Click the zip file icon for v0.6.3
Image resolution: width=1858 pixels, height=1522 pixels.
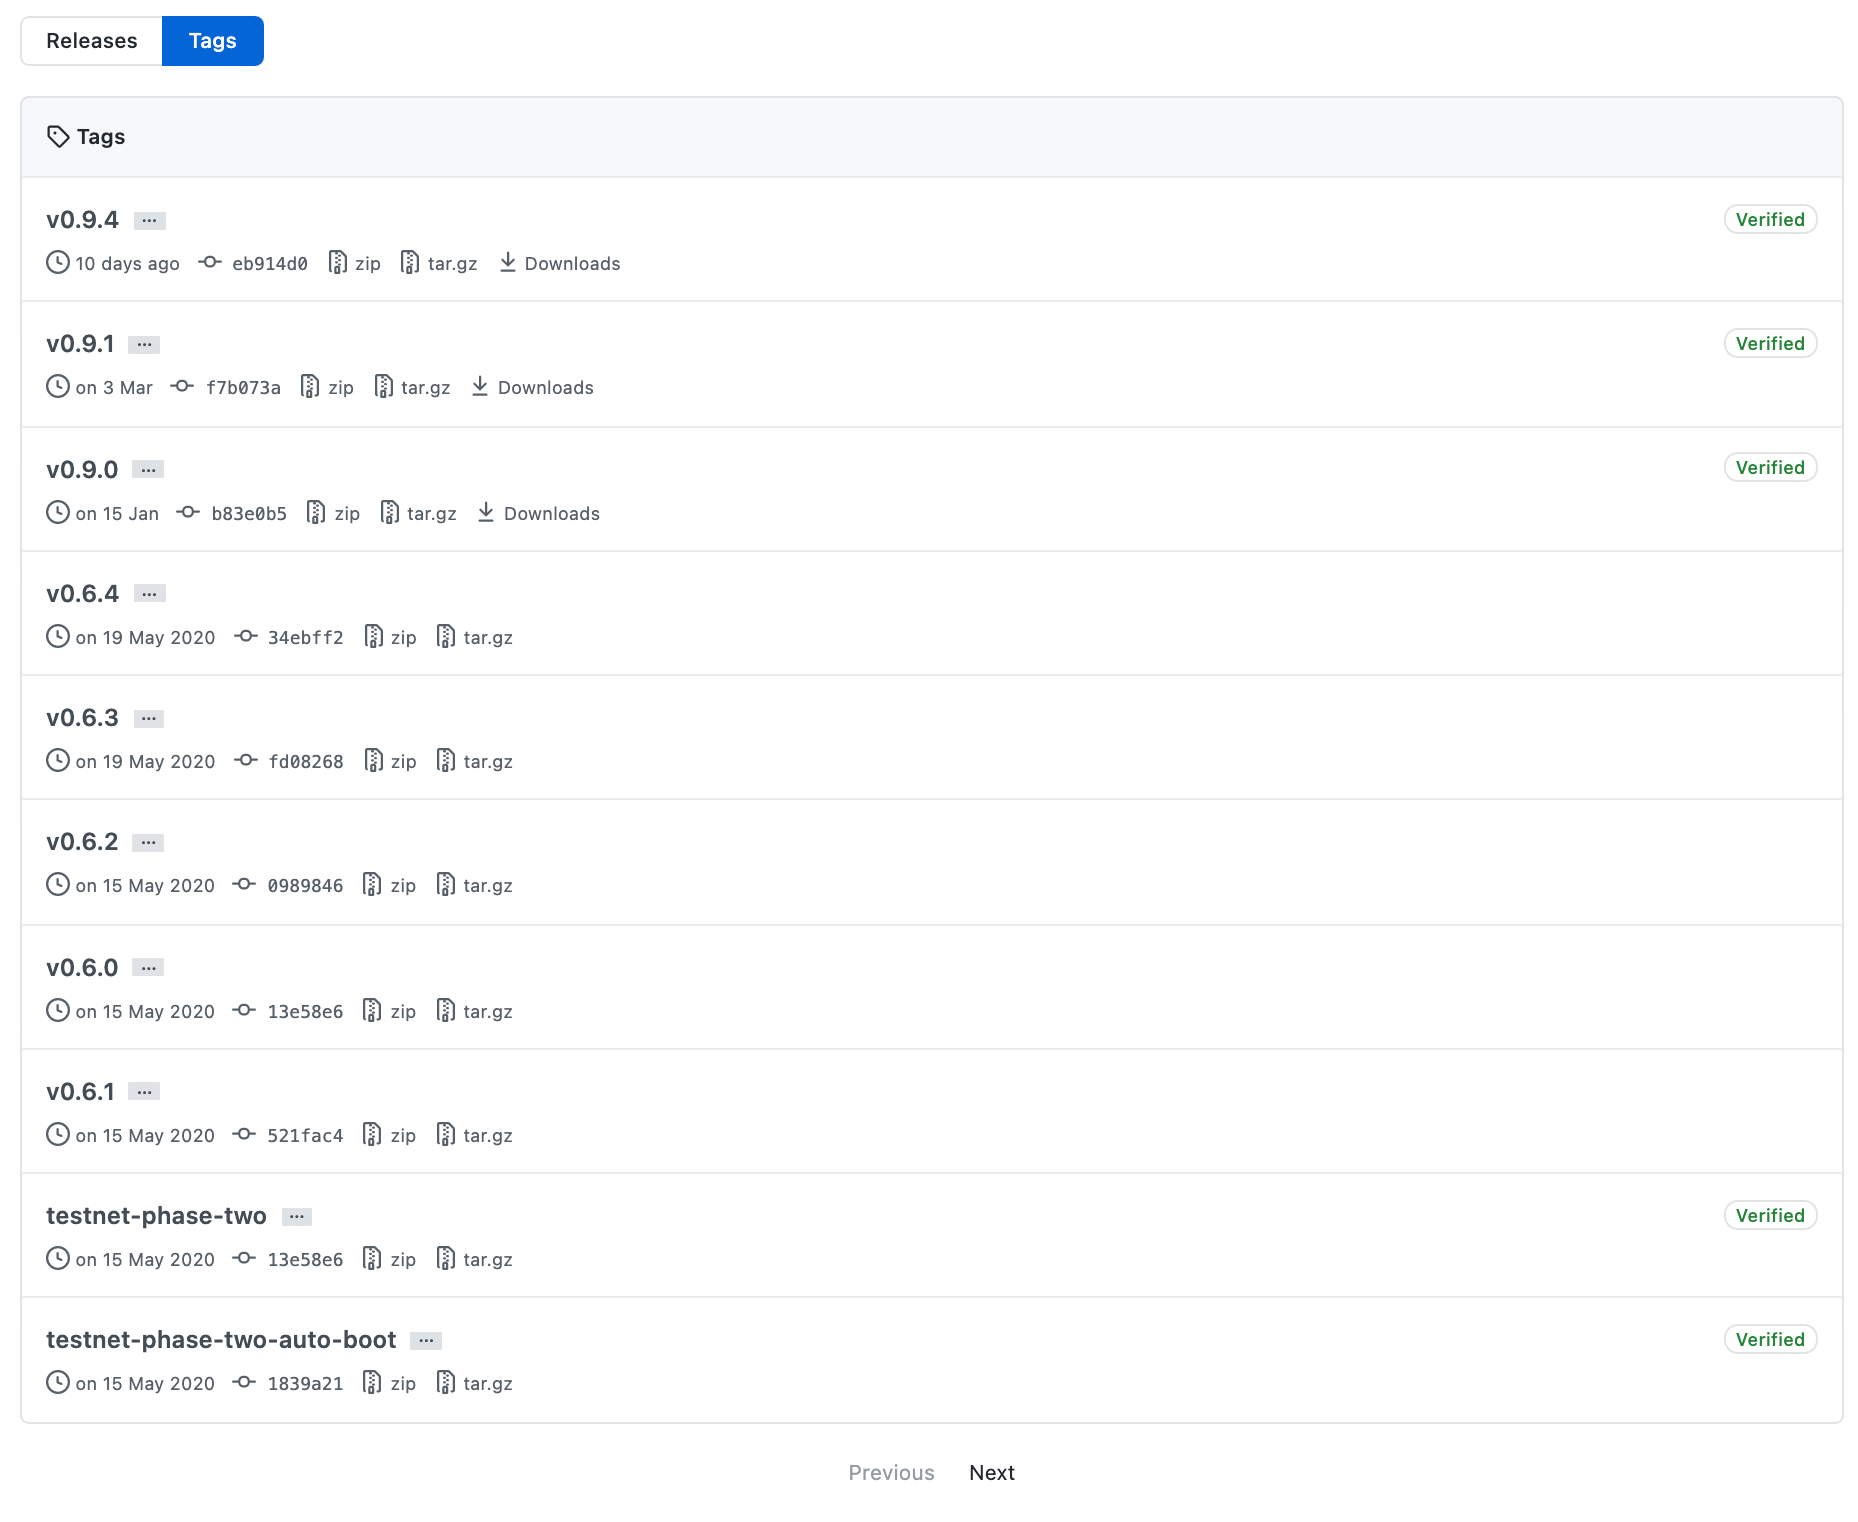pos(373,760)
